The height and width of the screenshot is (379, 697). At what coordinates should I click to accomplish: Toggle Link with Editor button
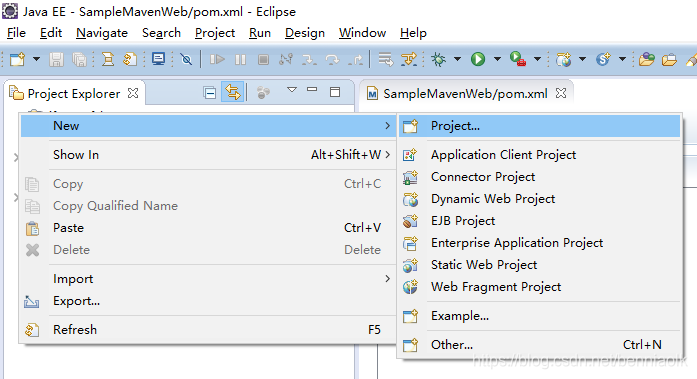(232, 92)
